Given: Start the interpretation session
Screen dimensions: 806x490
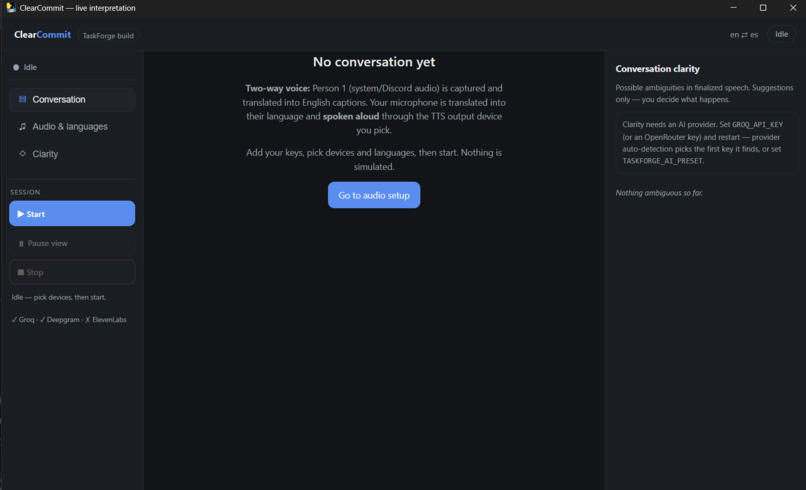Looking at the screenshot, I should (x=72, y=213).
